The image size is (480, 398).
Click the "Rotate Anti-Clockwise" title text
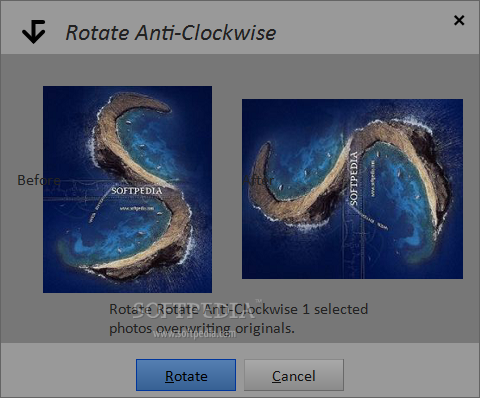pos(171,33)
